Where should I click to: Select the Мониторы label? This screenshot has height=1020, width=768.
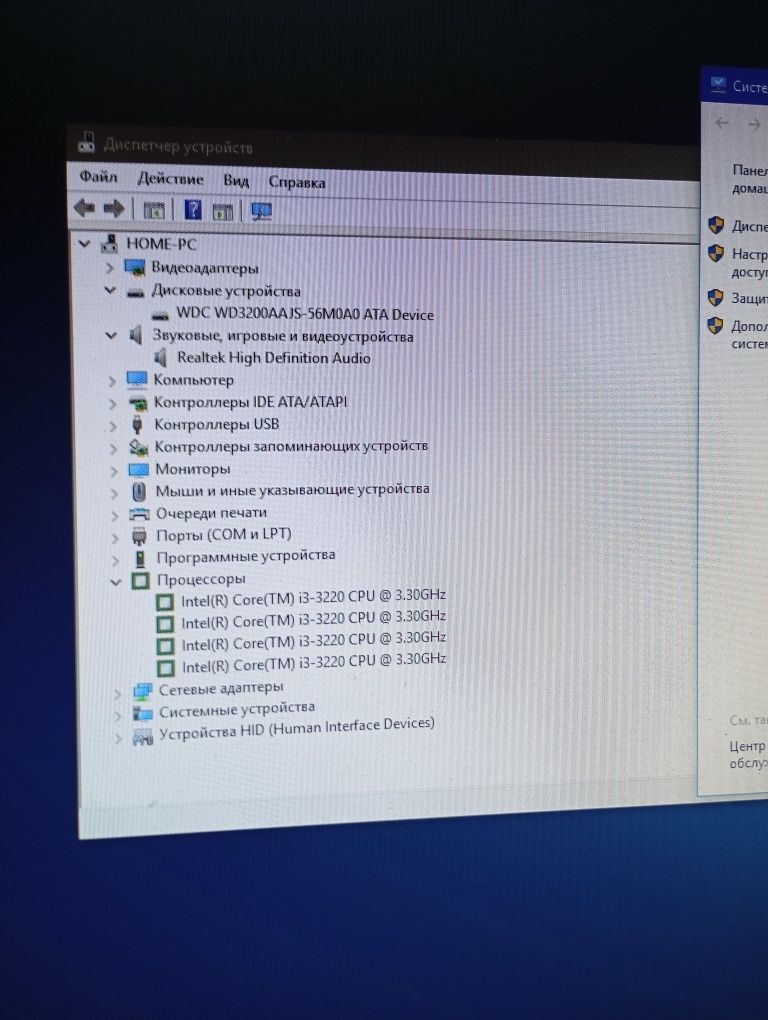pos(192,469)
